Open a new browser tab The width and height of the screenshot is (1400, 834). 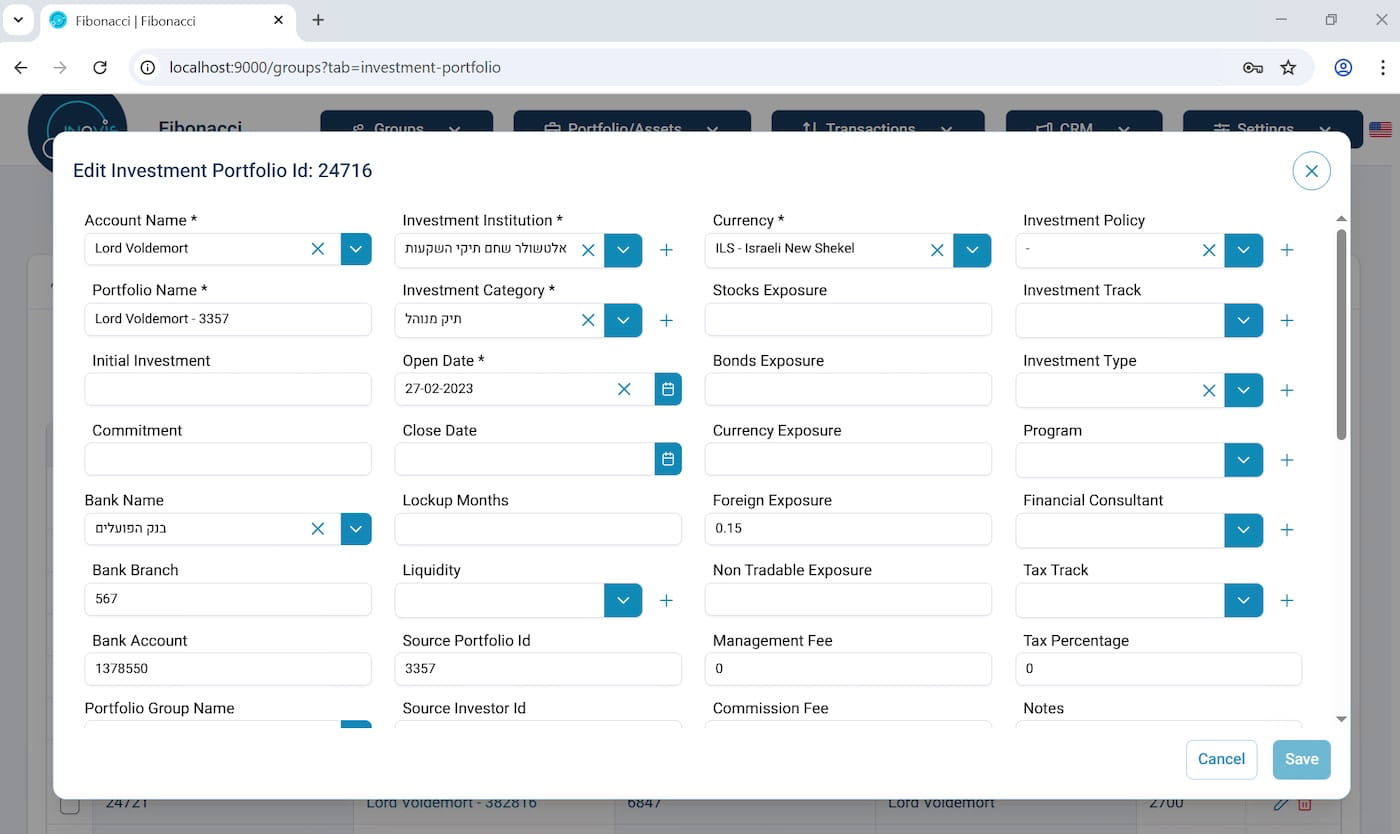pyautogui.click(x=318, y=20)
